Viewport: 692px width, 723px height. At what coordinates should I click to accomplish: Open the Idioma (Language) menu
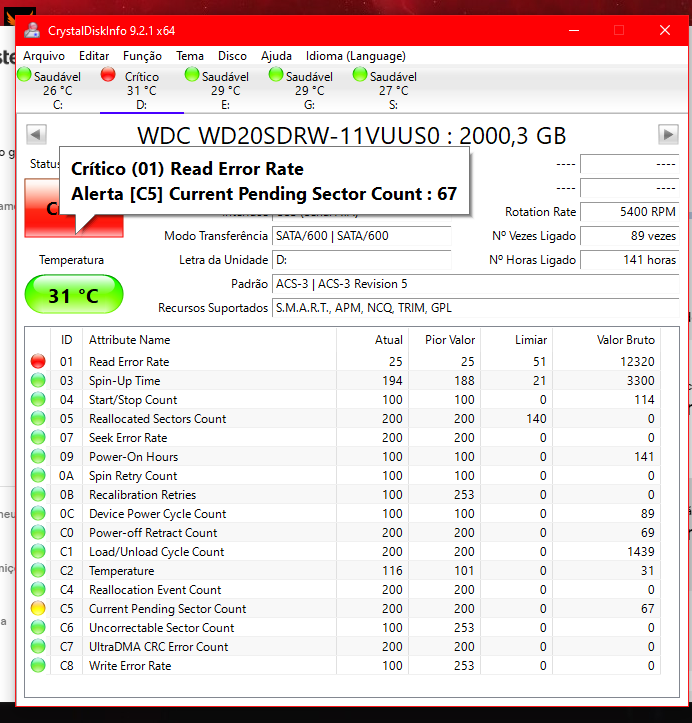point(355,56)
